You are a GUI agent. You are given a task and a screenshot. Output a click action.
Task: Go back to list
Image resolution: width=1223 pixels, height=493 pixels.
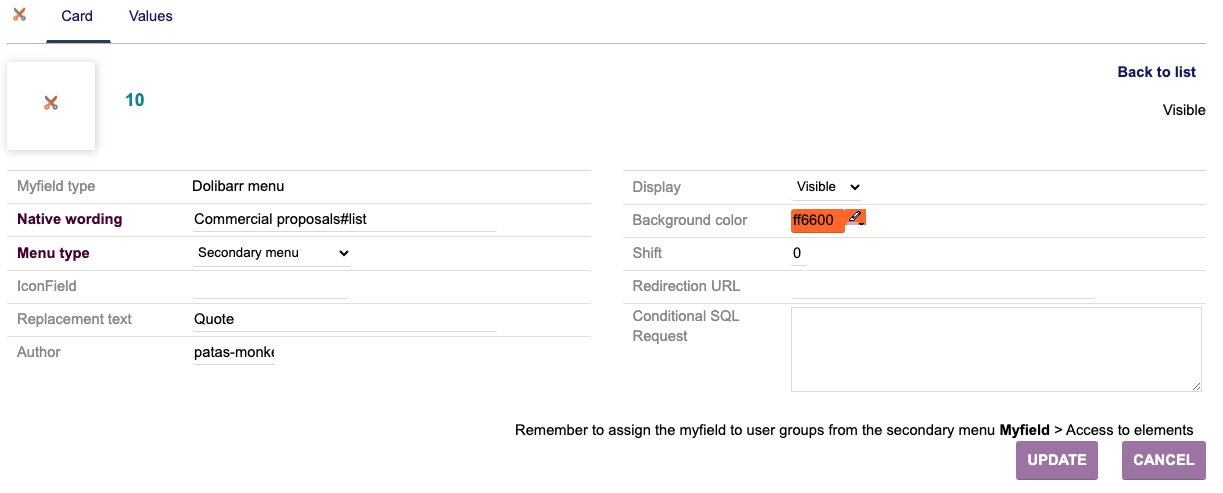(x=1156, y=72)
